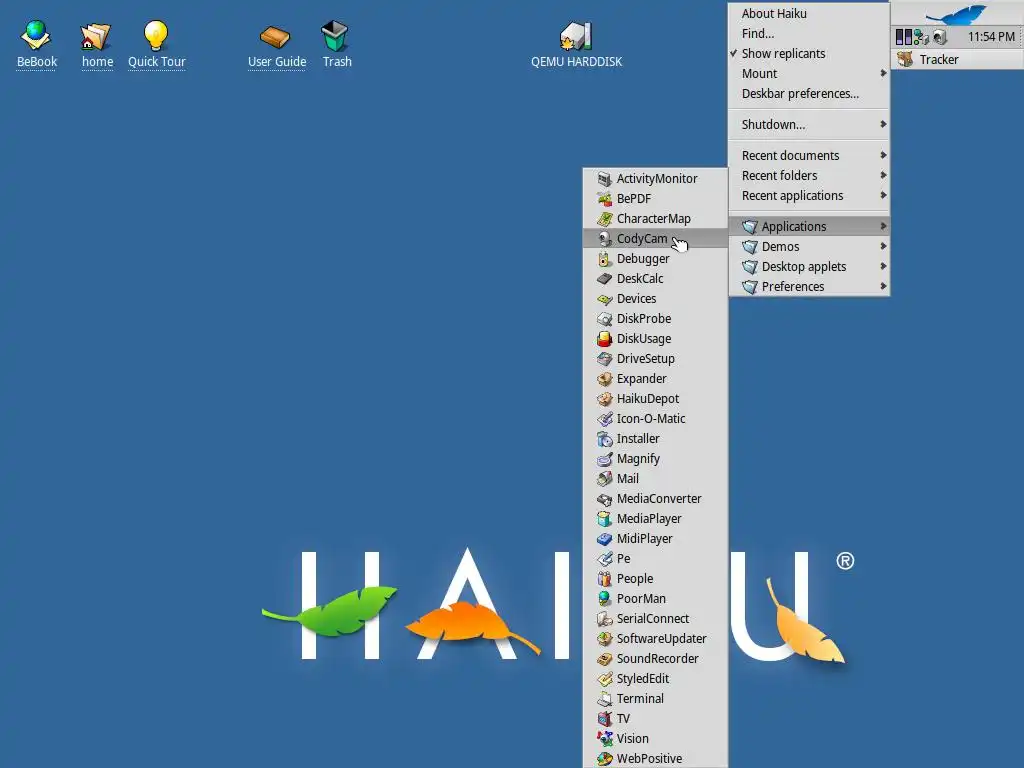This screenshot has height=768, width=1024.
Task: Open Expander application
Action: point(655,378)
